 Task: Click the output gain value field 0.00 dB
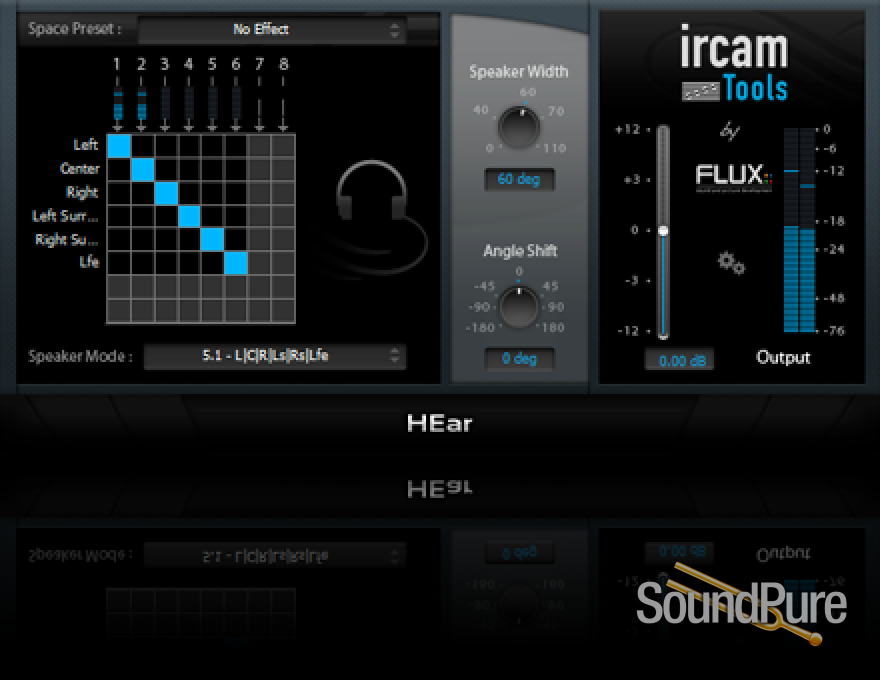pos(680,360)
